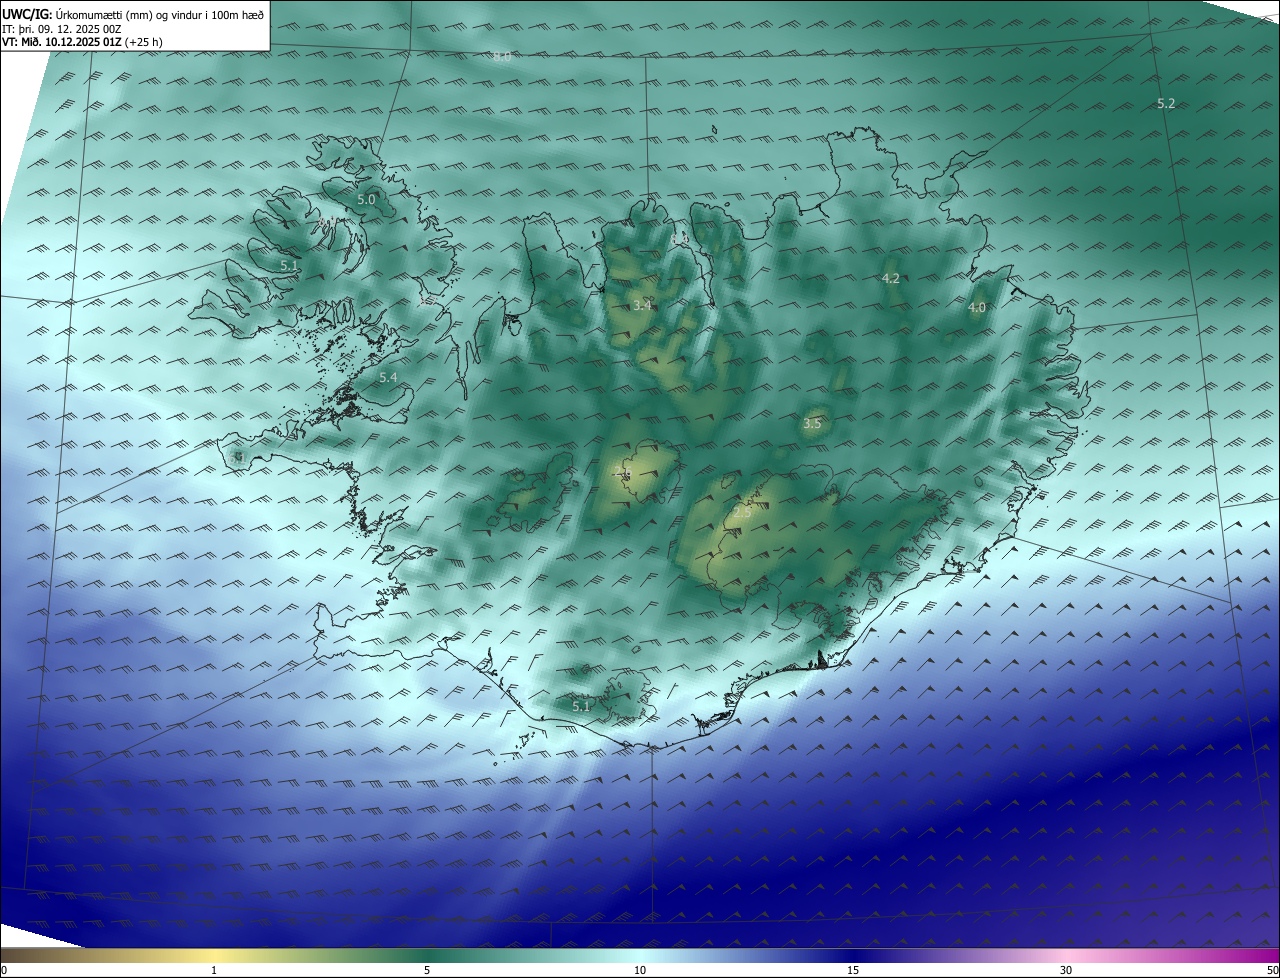Click the 4.0 value label on the map
Viewport: 1280px width, 978px height.
coord(977,308)
